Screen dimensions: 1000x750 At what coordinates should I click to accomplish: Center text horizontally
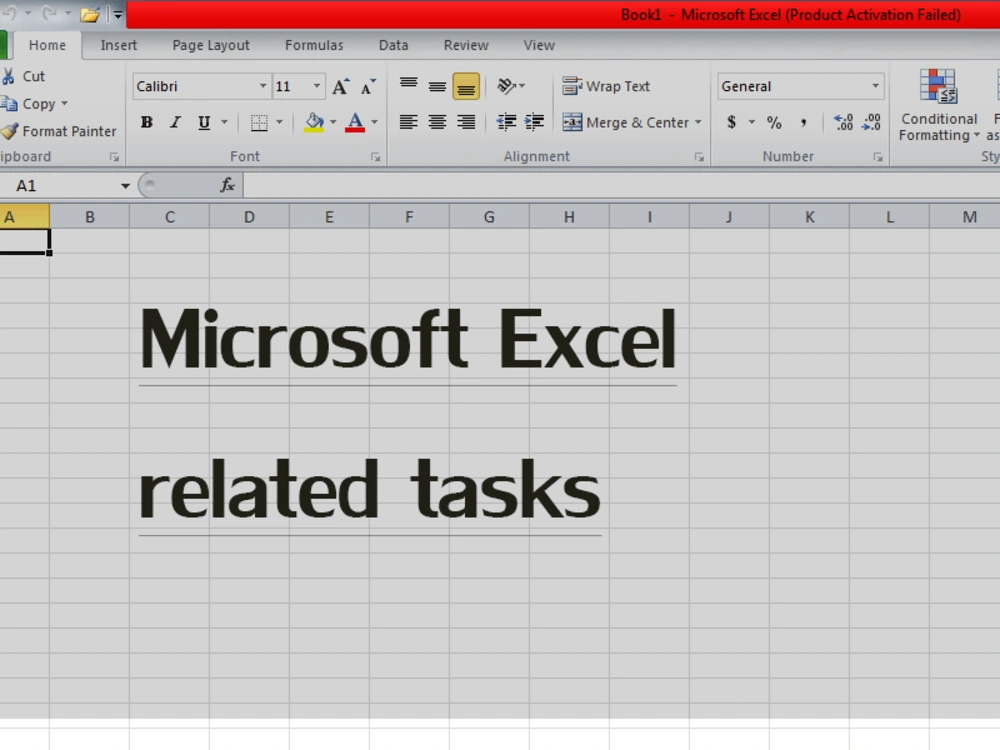437,122
